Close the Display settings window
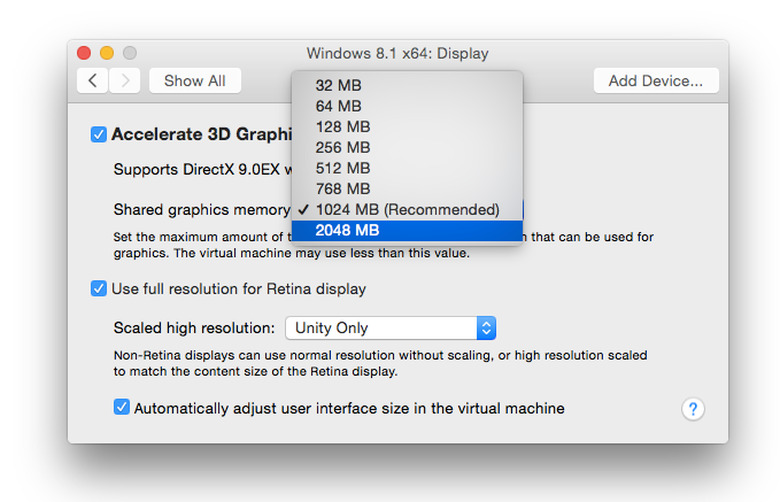This screenshot has height=502, width=780. point(84,53)
